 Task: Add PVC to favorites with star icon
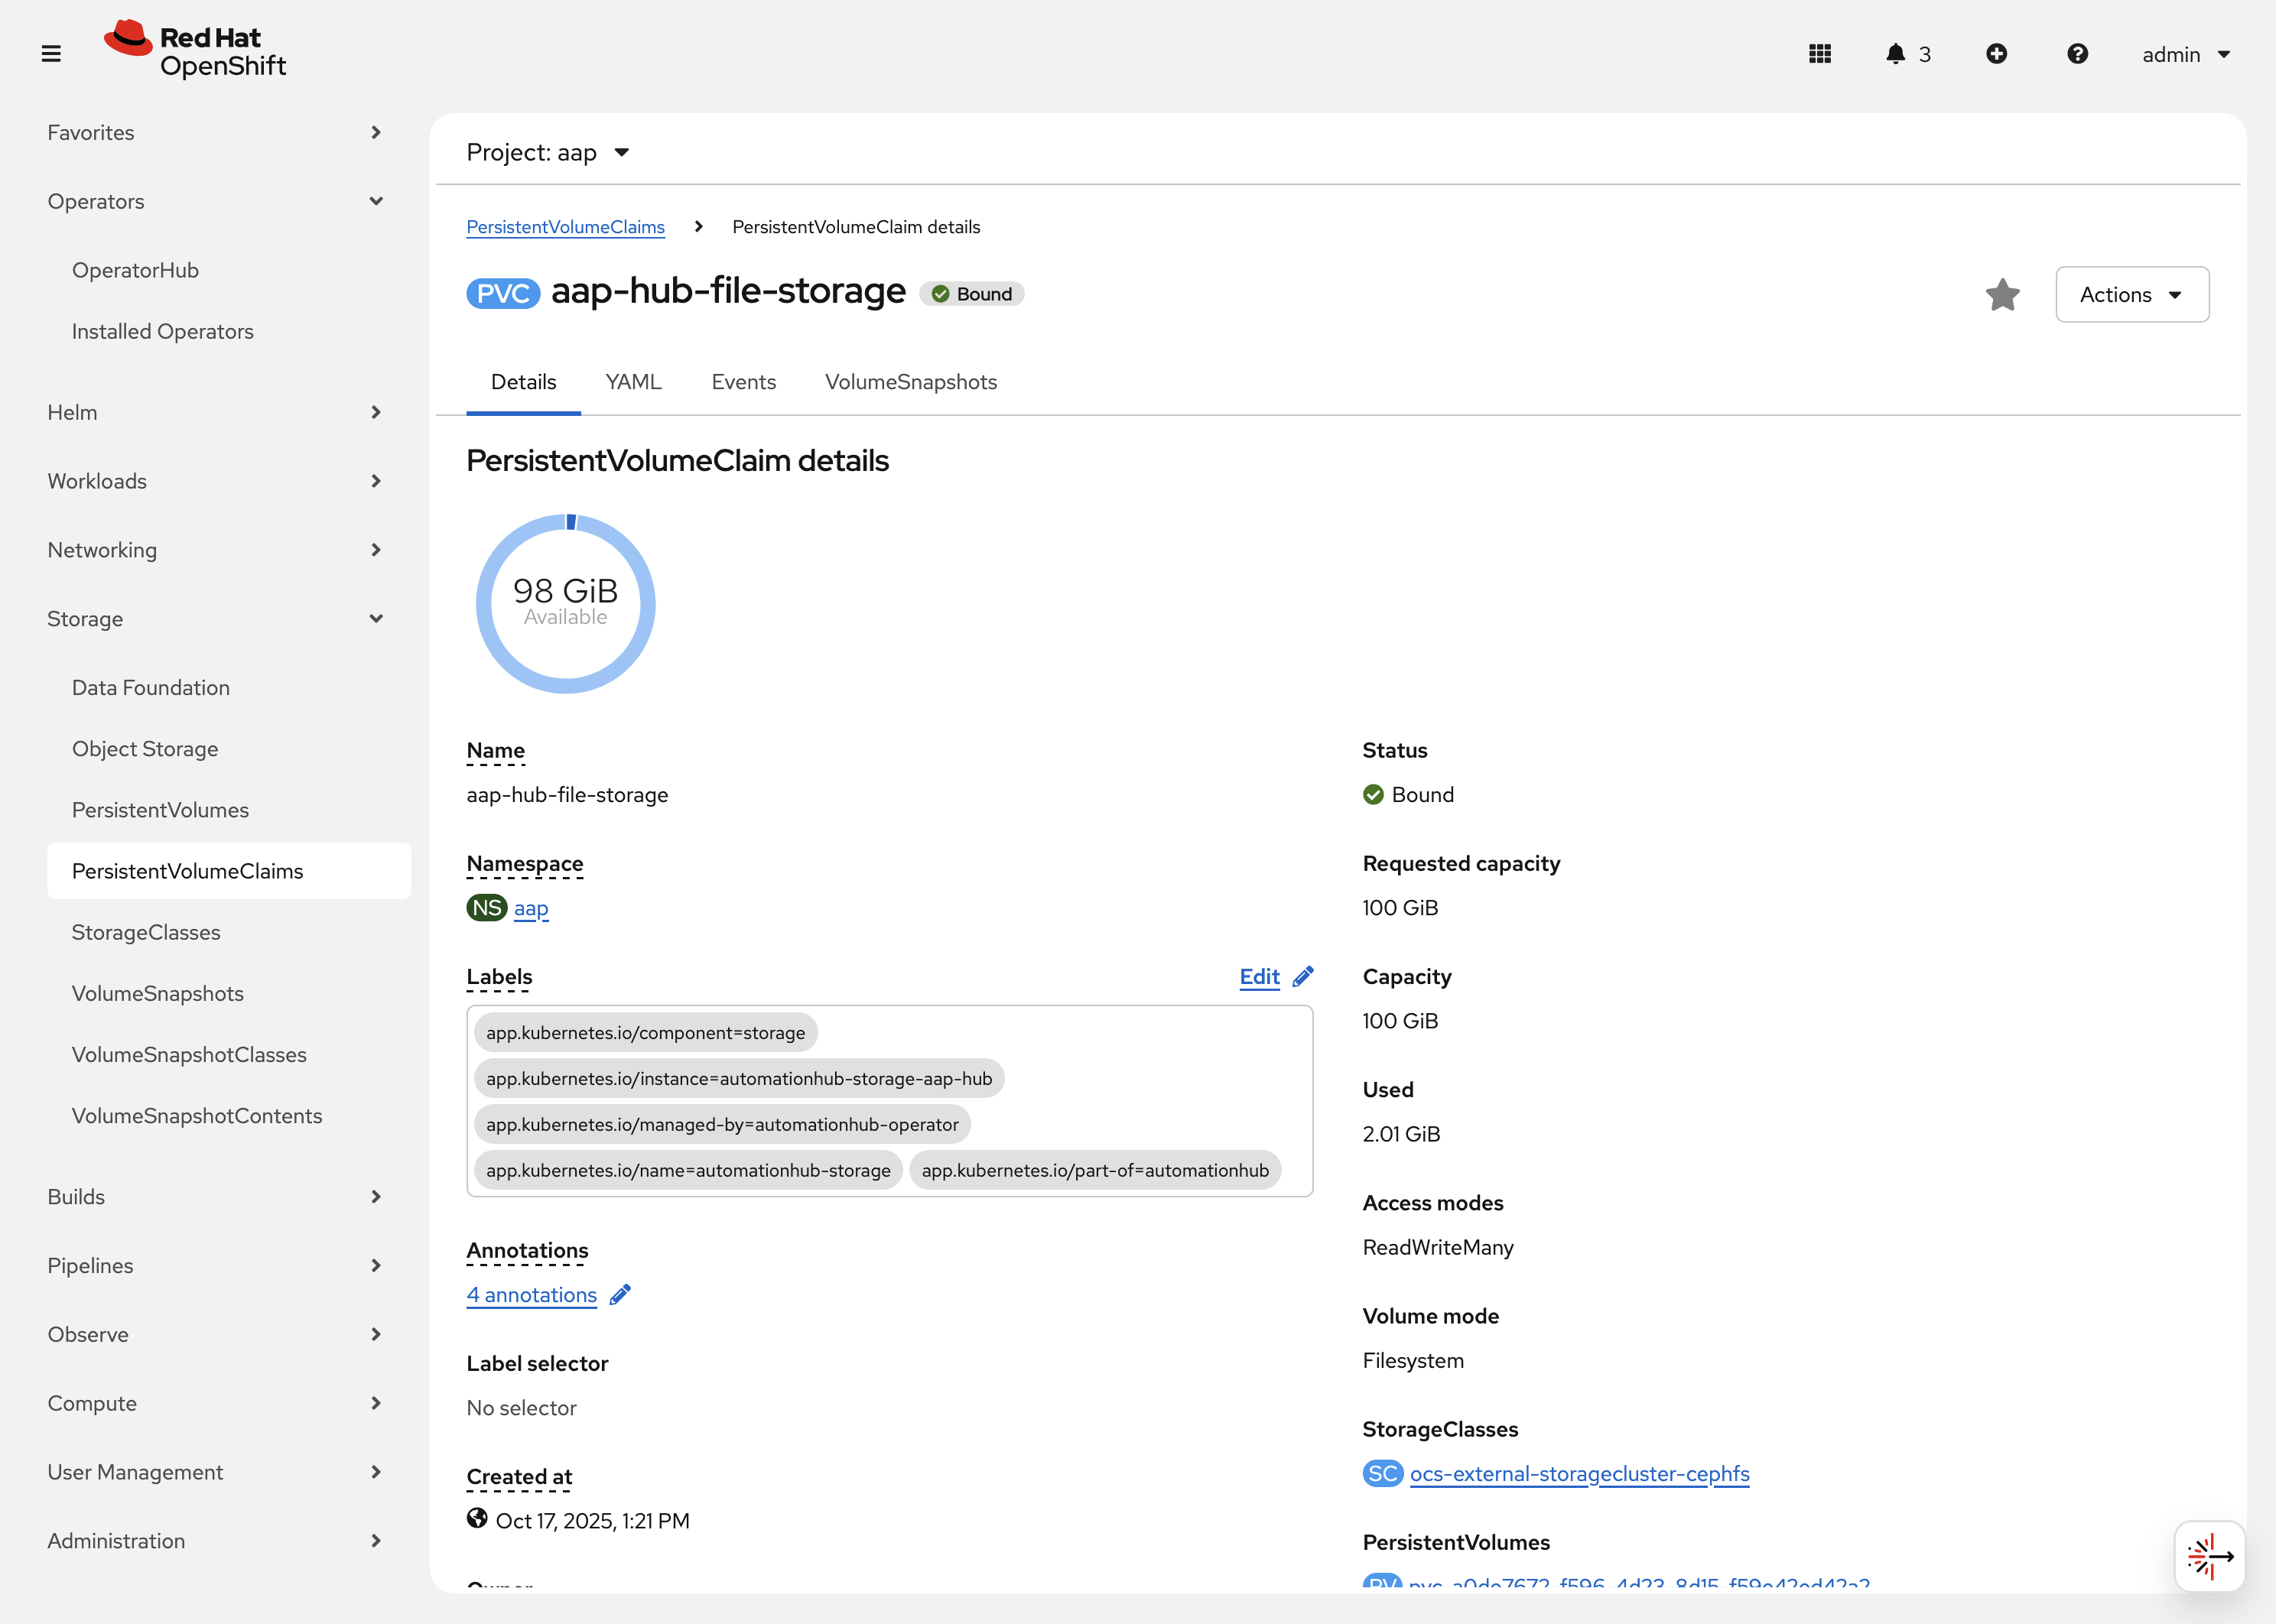[x=2002, y=294]
